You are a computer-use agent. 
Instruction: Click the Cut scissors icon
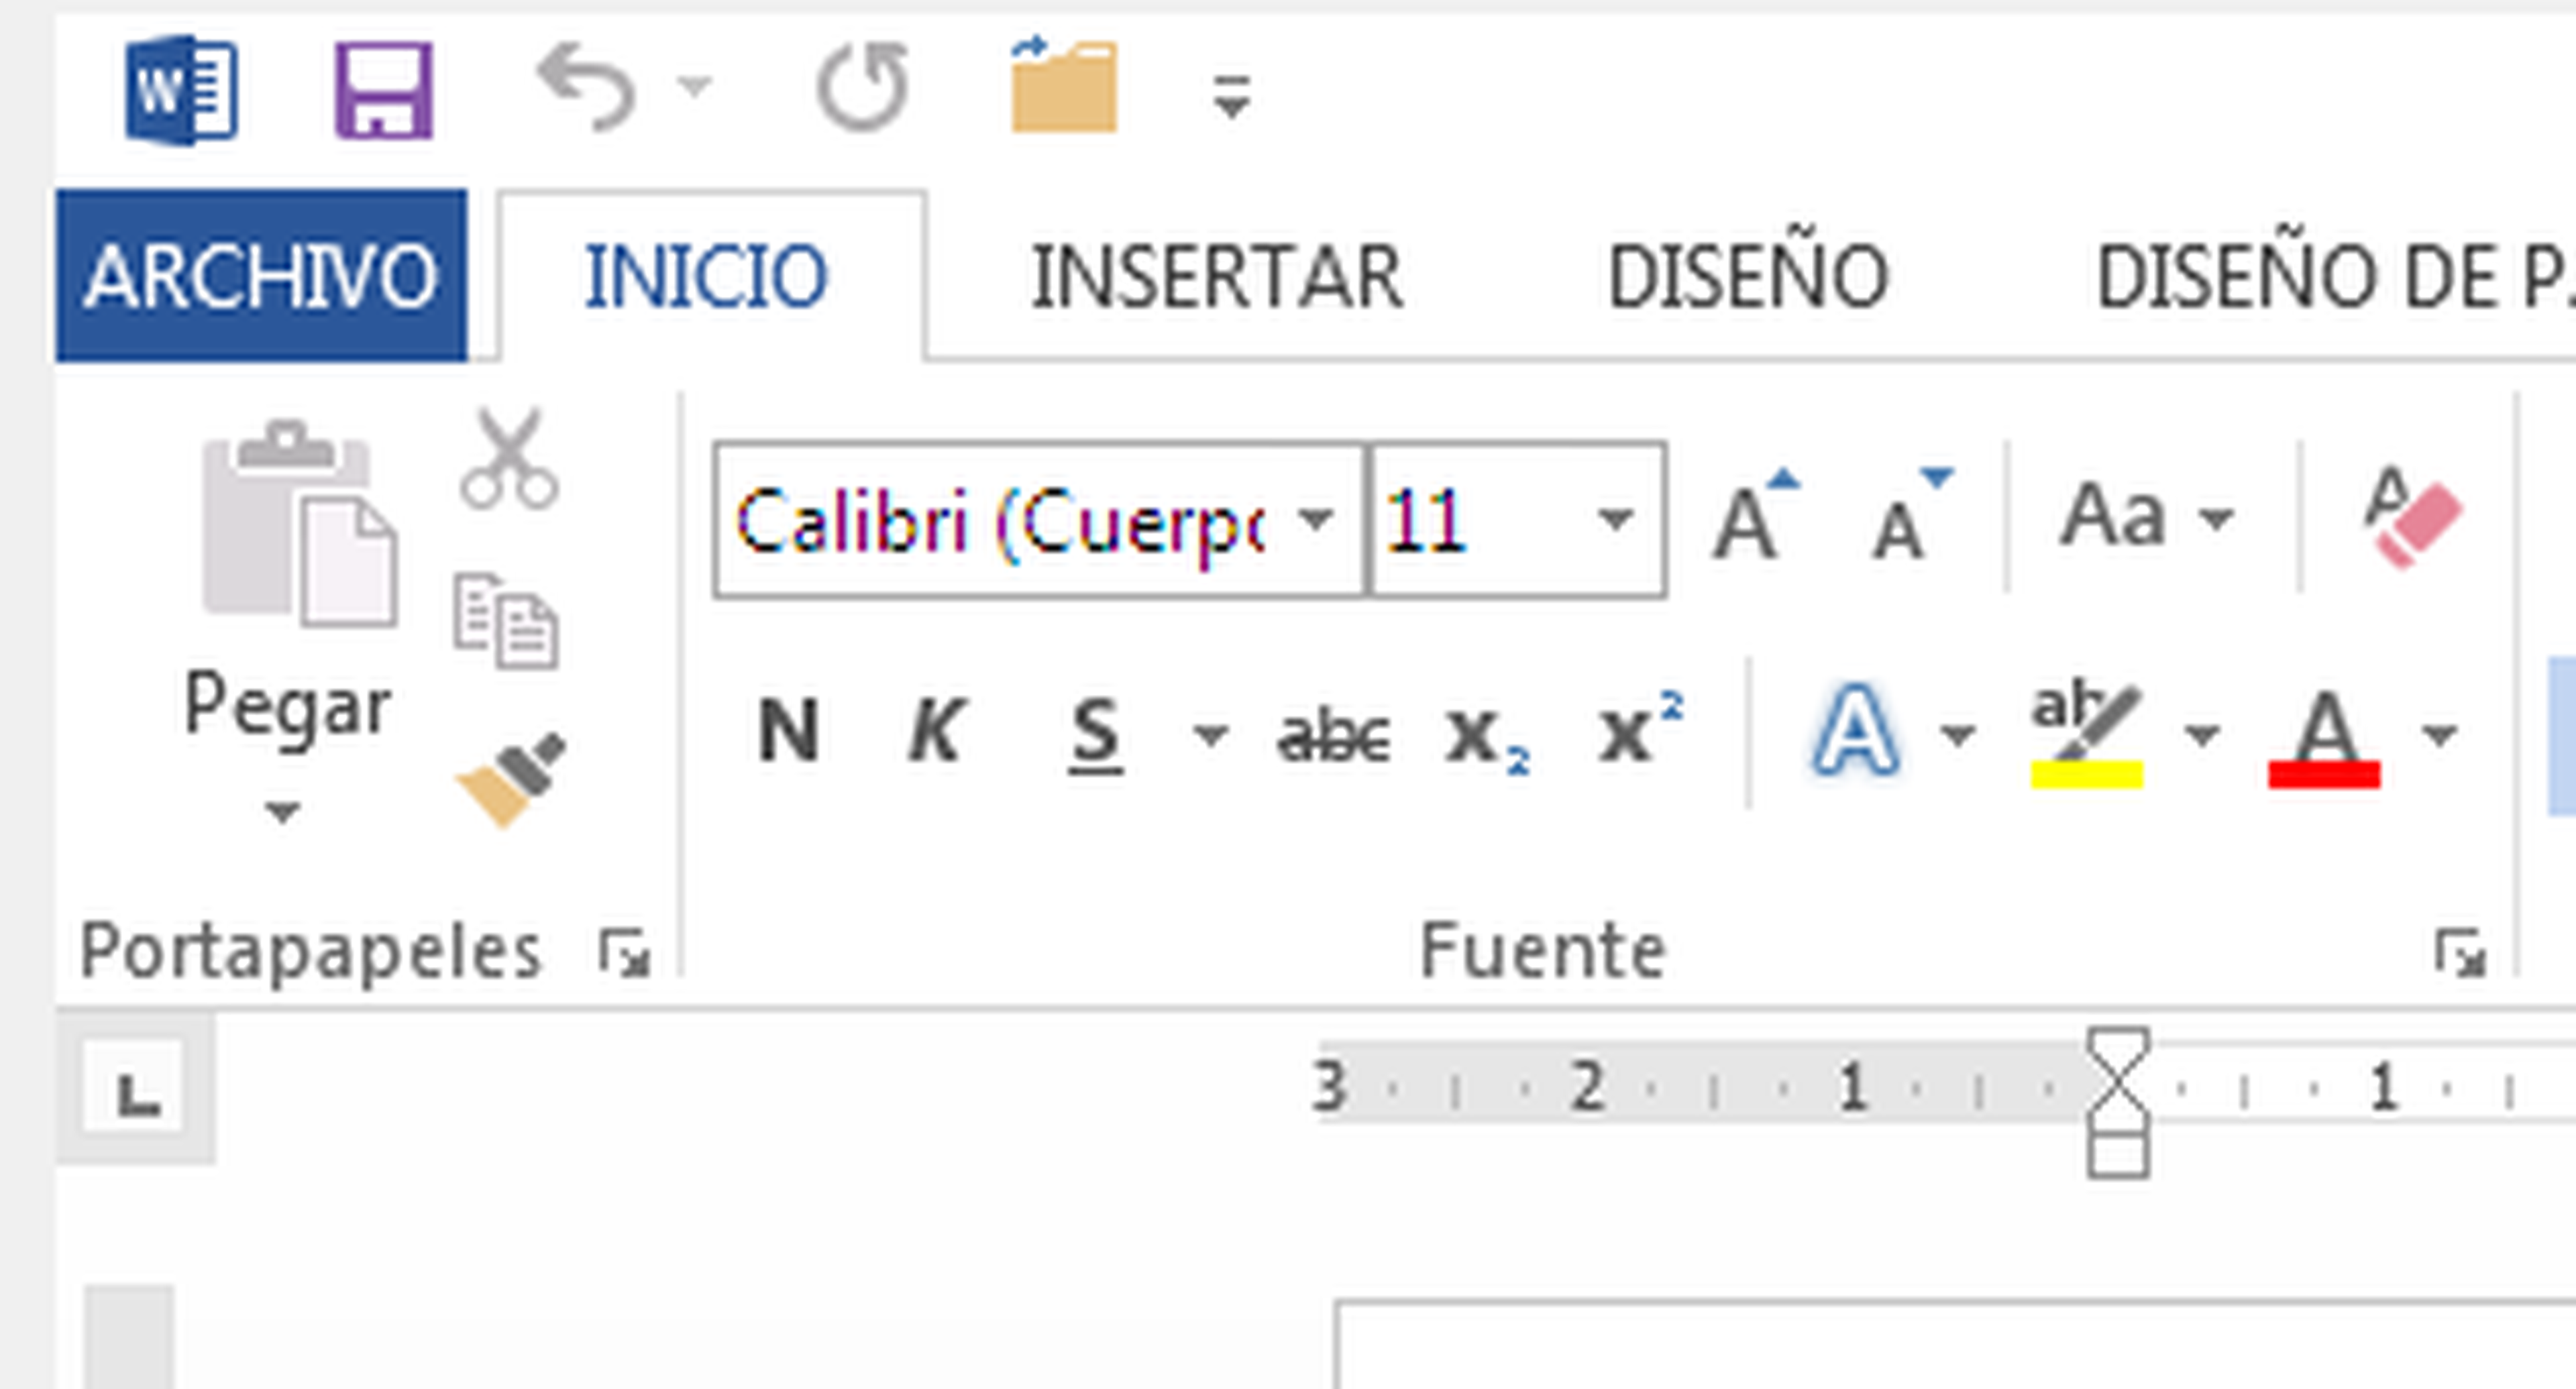[x=509, y=459]
